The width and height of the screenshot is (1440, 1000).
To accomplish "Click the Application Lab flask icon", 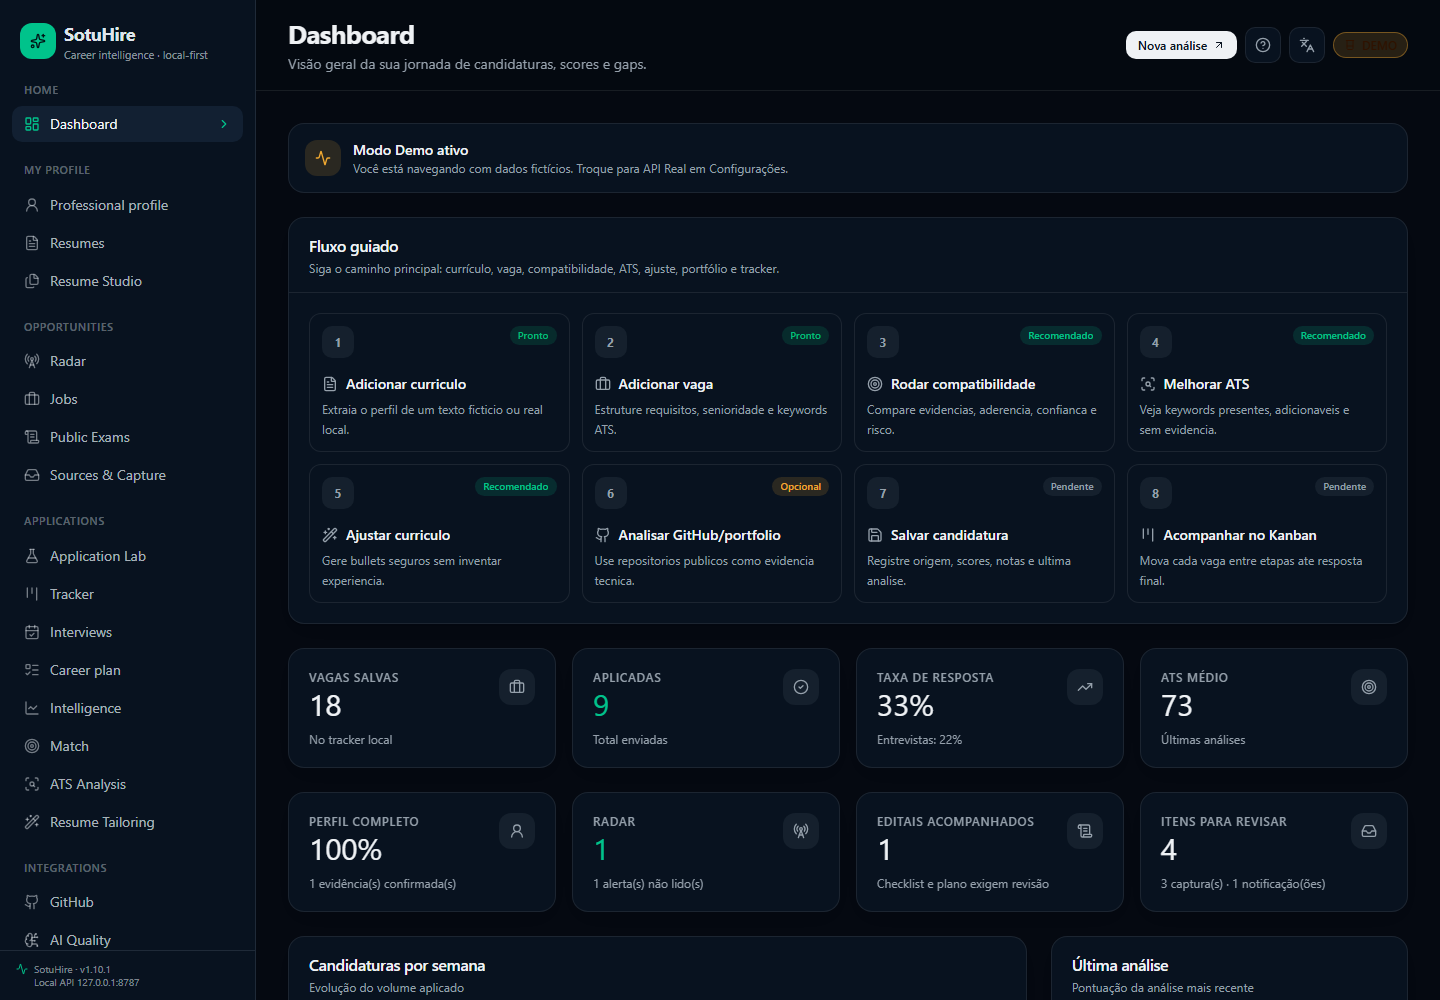I will 32,556.
